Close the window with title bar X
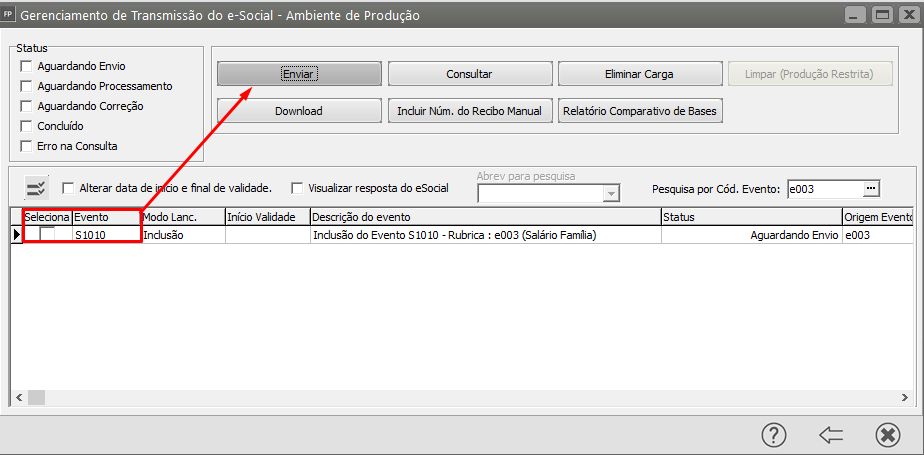This screenshot has height=455, width=924. [x=907, y=15]
